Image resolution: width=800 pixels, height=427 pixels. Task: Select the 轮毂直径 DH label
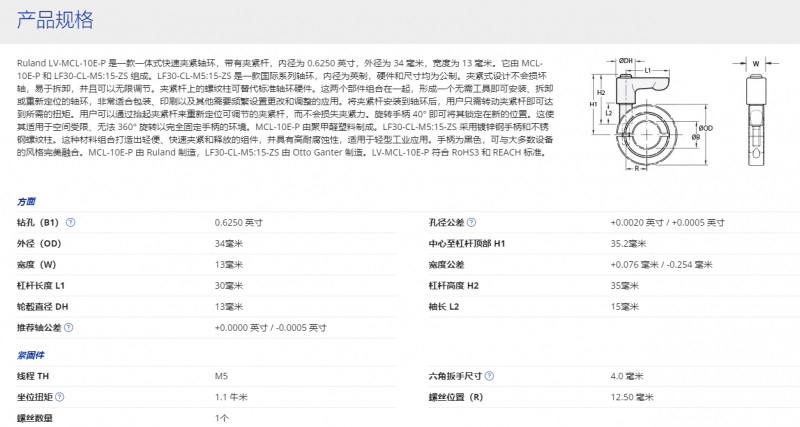click(42, 307)
